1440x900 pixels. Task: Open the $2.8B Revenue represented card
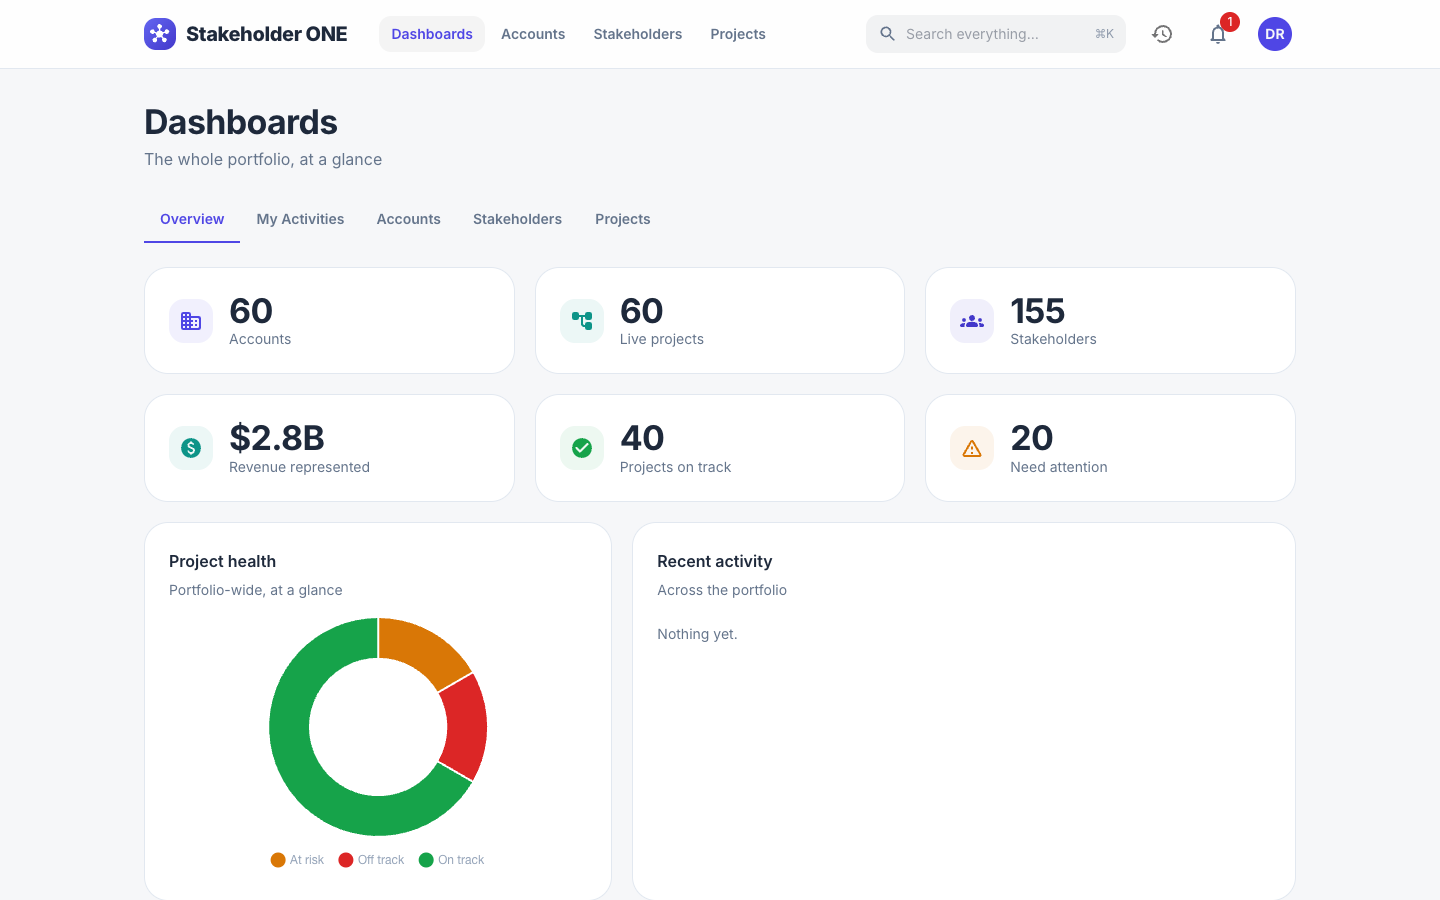click(x=329, y=448)
